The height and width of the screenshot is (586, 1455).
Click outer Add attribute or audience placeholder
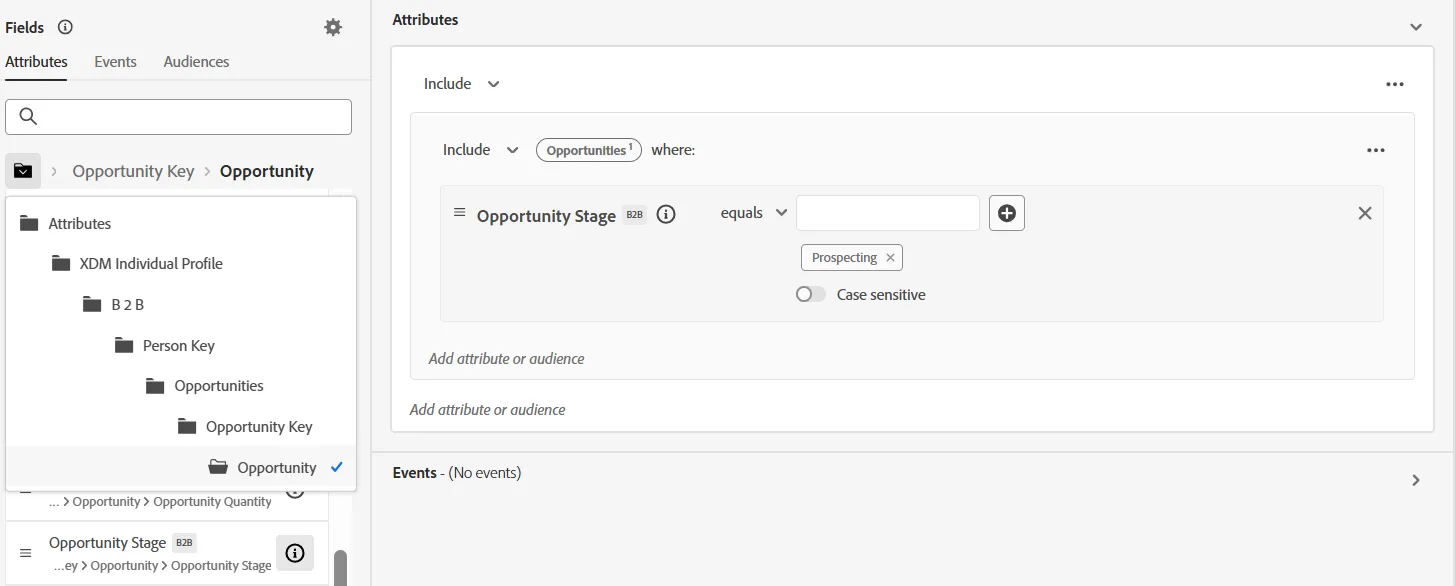point(487,410)
